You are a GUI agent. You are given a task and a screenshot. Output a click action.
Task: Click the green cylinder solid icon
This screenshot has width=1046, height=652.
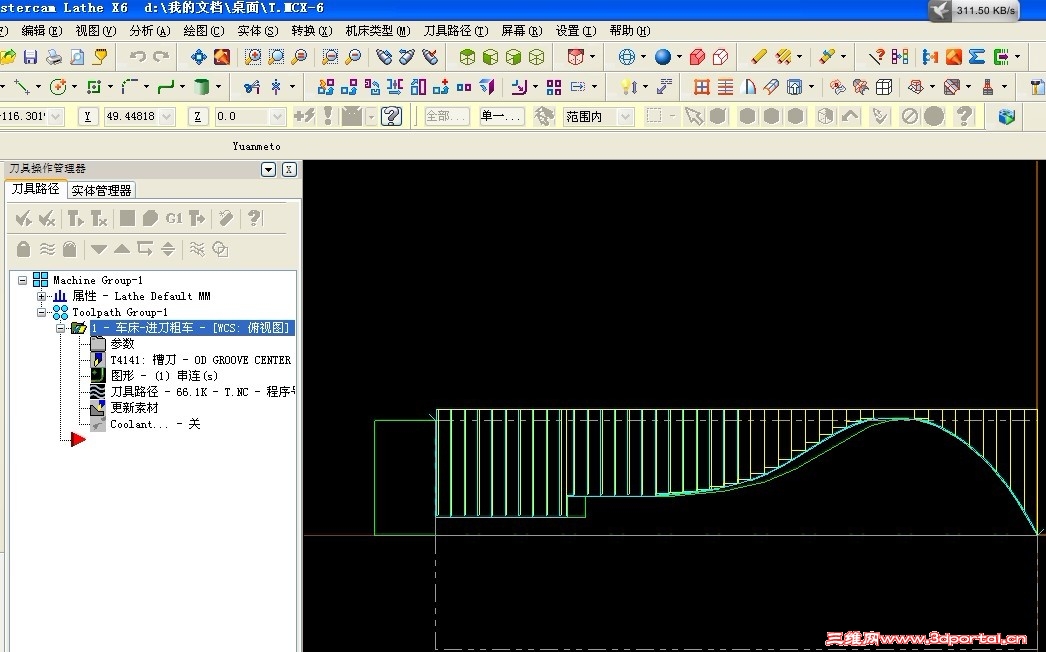[x=203, y=87]
